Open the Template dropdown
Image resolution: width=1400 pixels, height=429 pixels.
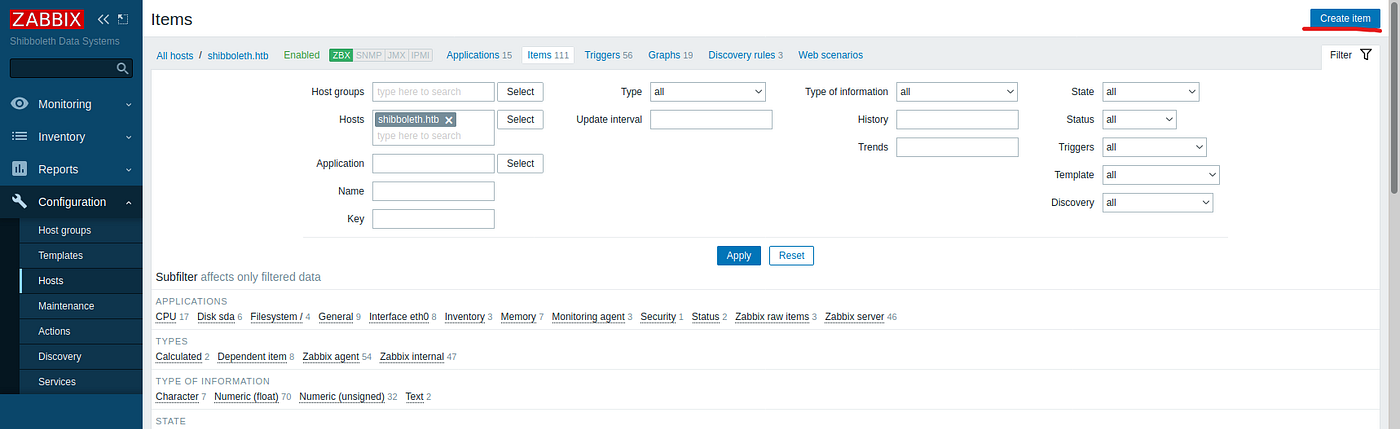tap(1160, 175)
